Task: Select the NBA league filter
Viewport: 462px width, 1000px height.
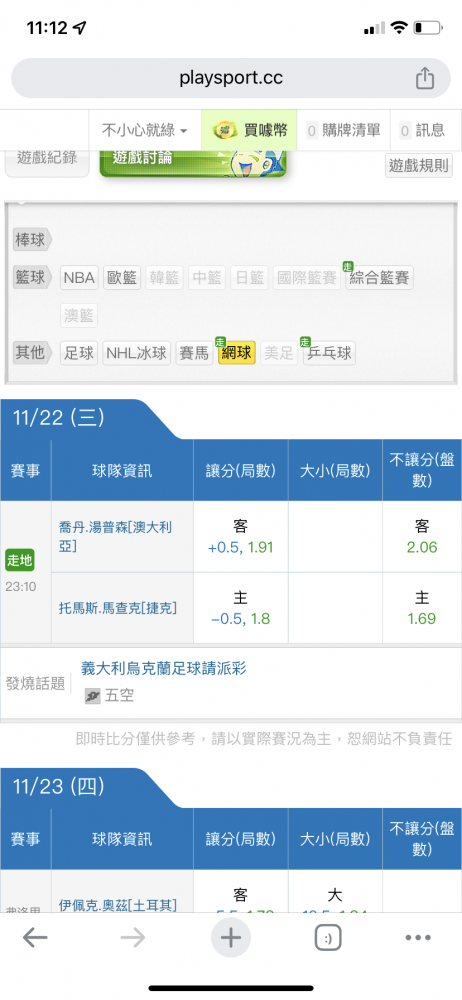Action: pos(79,278)
